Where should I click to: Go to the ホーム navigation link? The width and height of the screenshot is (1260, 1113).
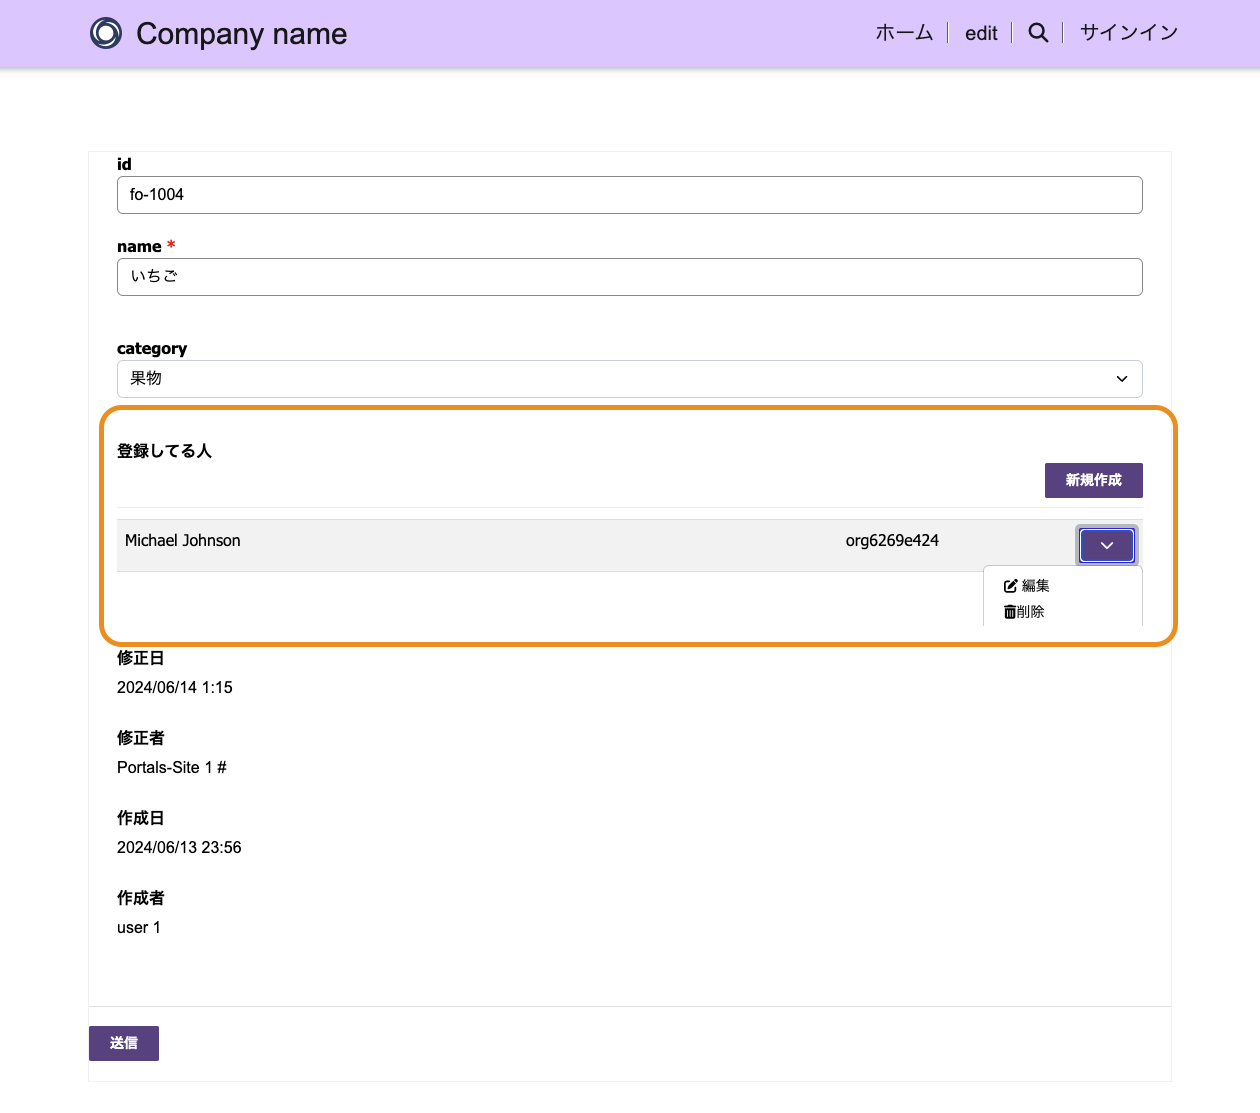[903, 33]
